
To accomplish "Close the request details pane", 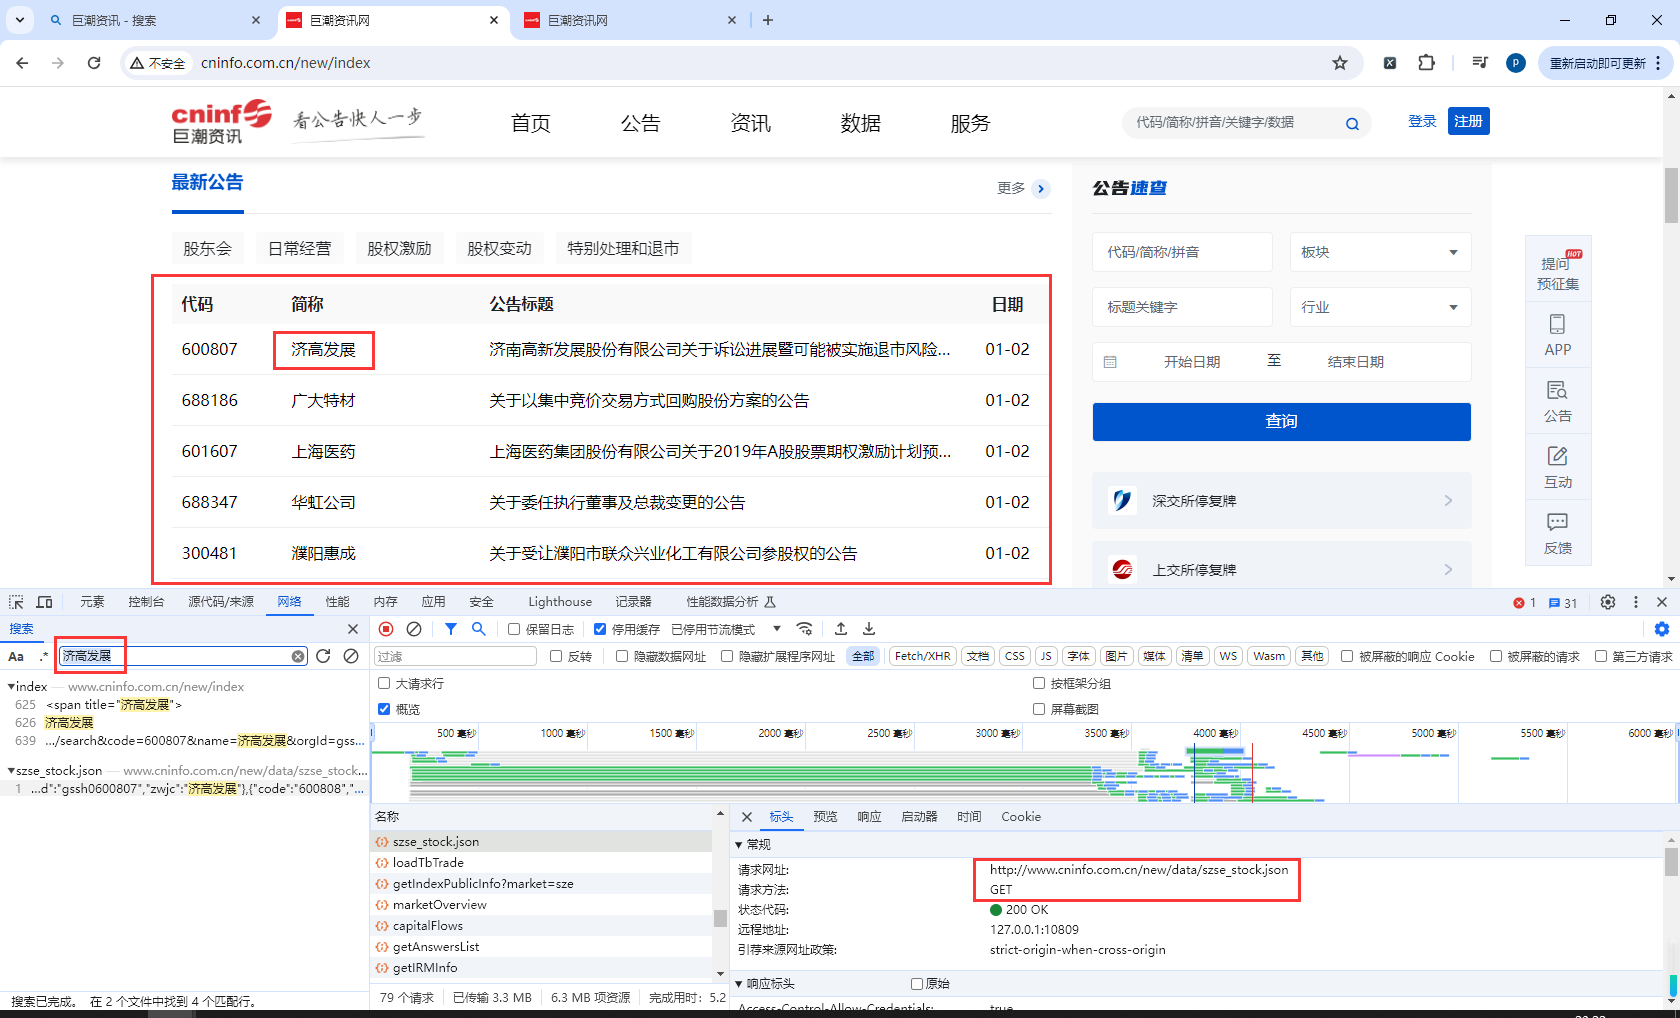I will 747,817.
